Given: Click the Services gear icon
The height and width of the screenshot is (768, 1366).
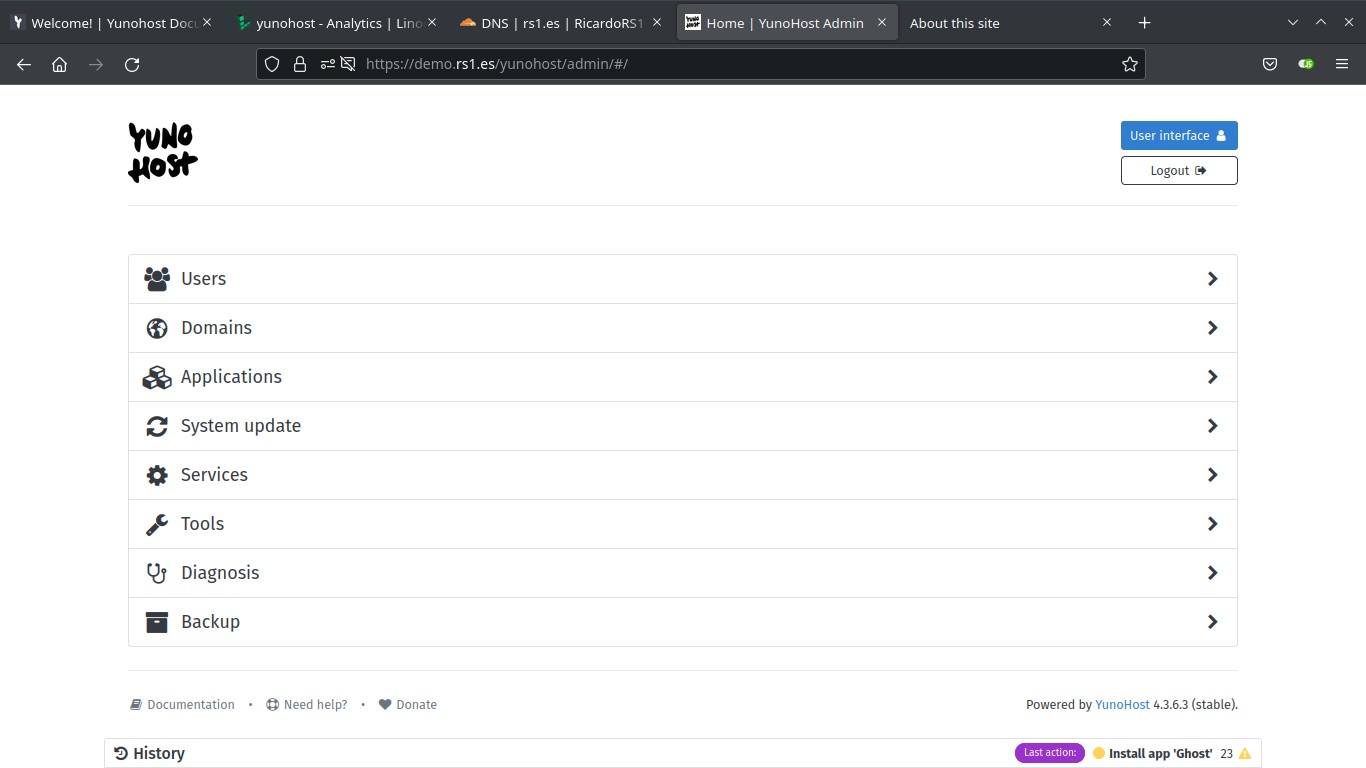Looking at the screenshot, I should click(x=157, y=475).
